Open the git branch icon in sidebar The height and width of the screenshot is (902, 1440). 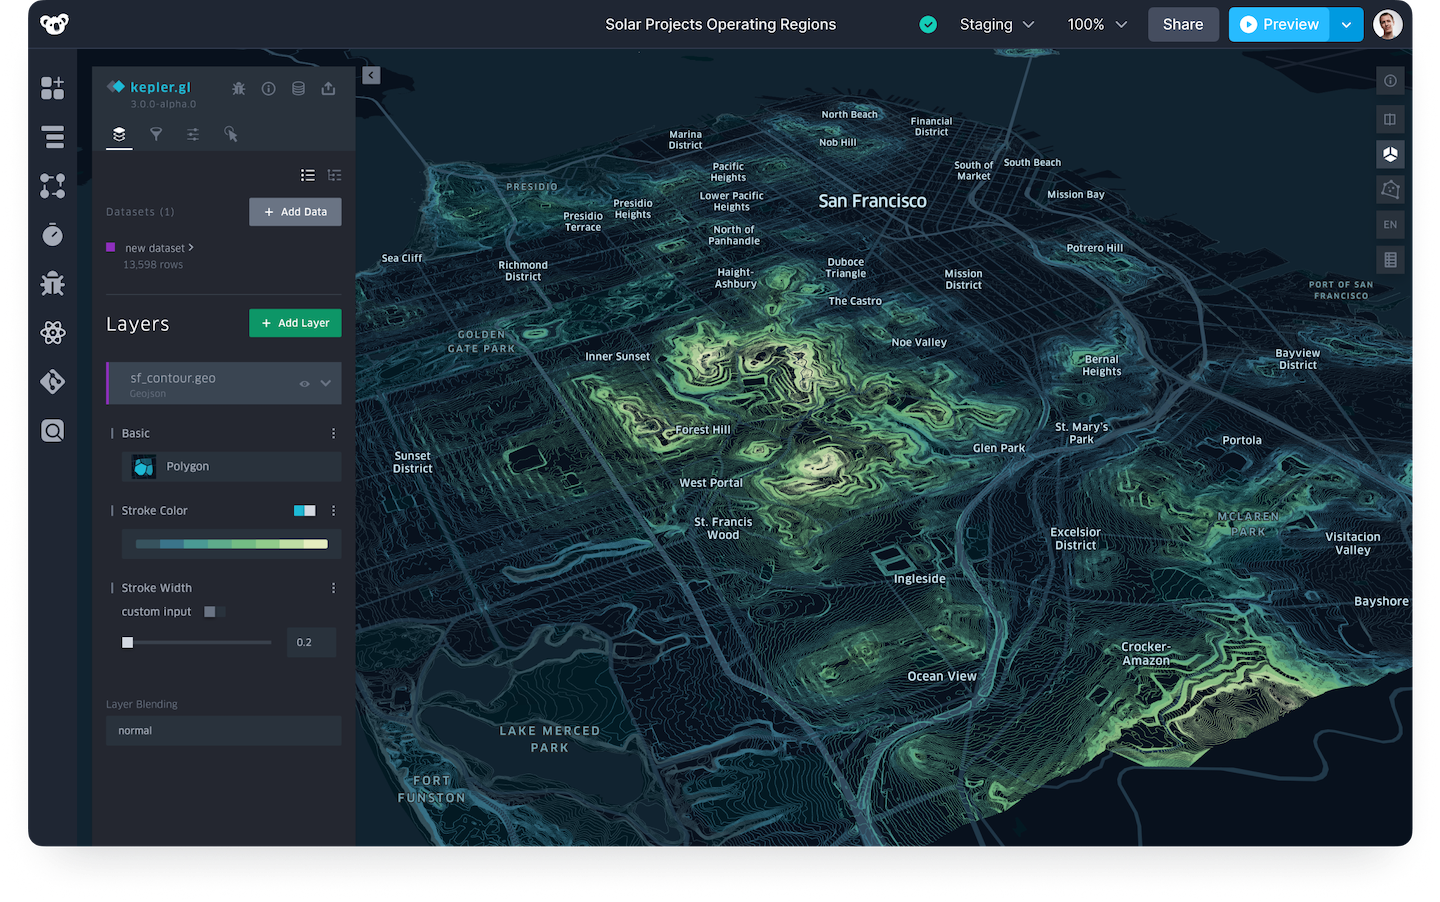tap(53, 382)
